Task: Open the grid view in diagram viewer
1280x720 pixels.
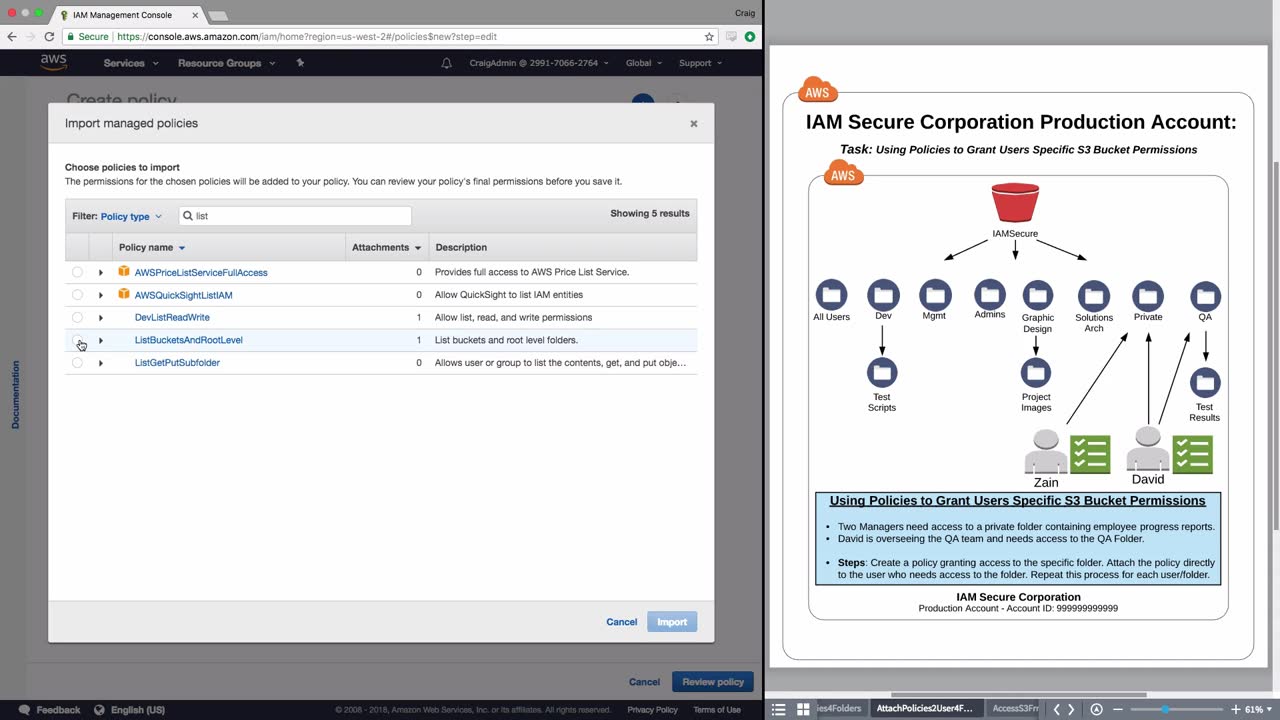Action: pyautogui.click(x=803, y=709)
